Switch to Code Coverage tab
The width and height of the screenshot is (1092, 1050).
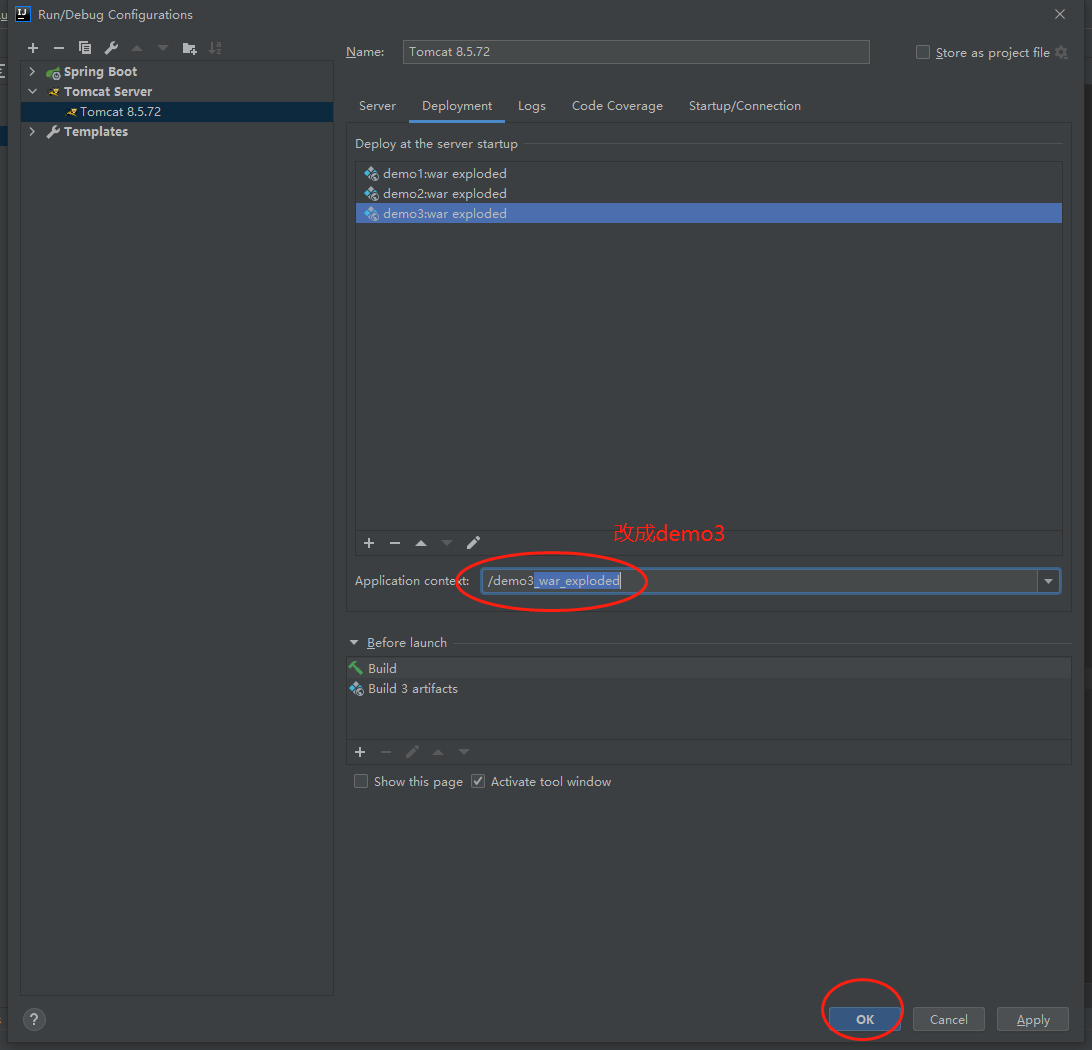tap(617, 106)
